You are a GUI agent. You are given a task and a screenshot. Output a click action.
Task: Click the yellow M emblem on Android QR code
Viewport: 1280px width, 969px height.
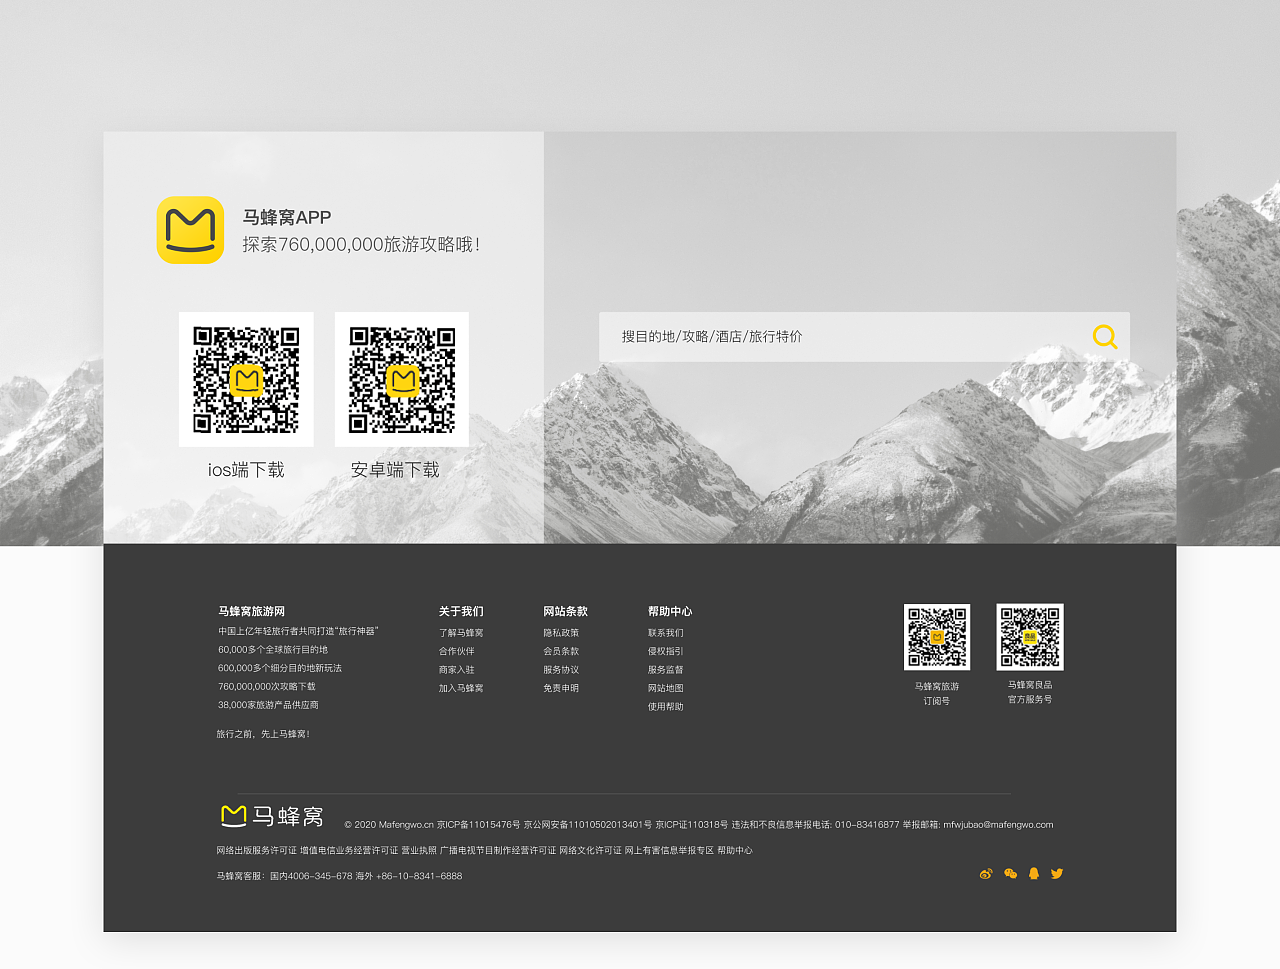pos(401,379)
